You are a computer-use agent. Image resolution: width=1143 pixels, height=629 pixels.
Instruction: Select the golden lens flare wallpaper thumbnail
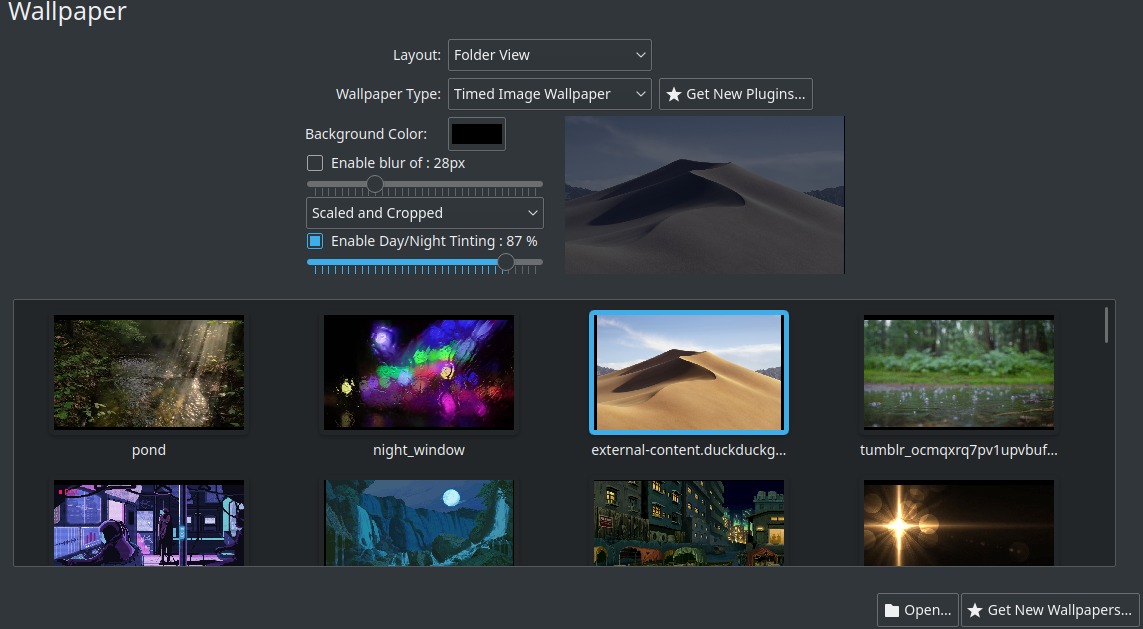tap(959, 523)
